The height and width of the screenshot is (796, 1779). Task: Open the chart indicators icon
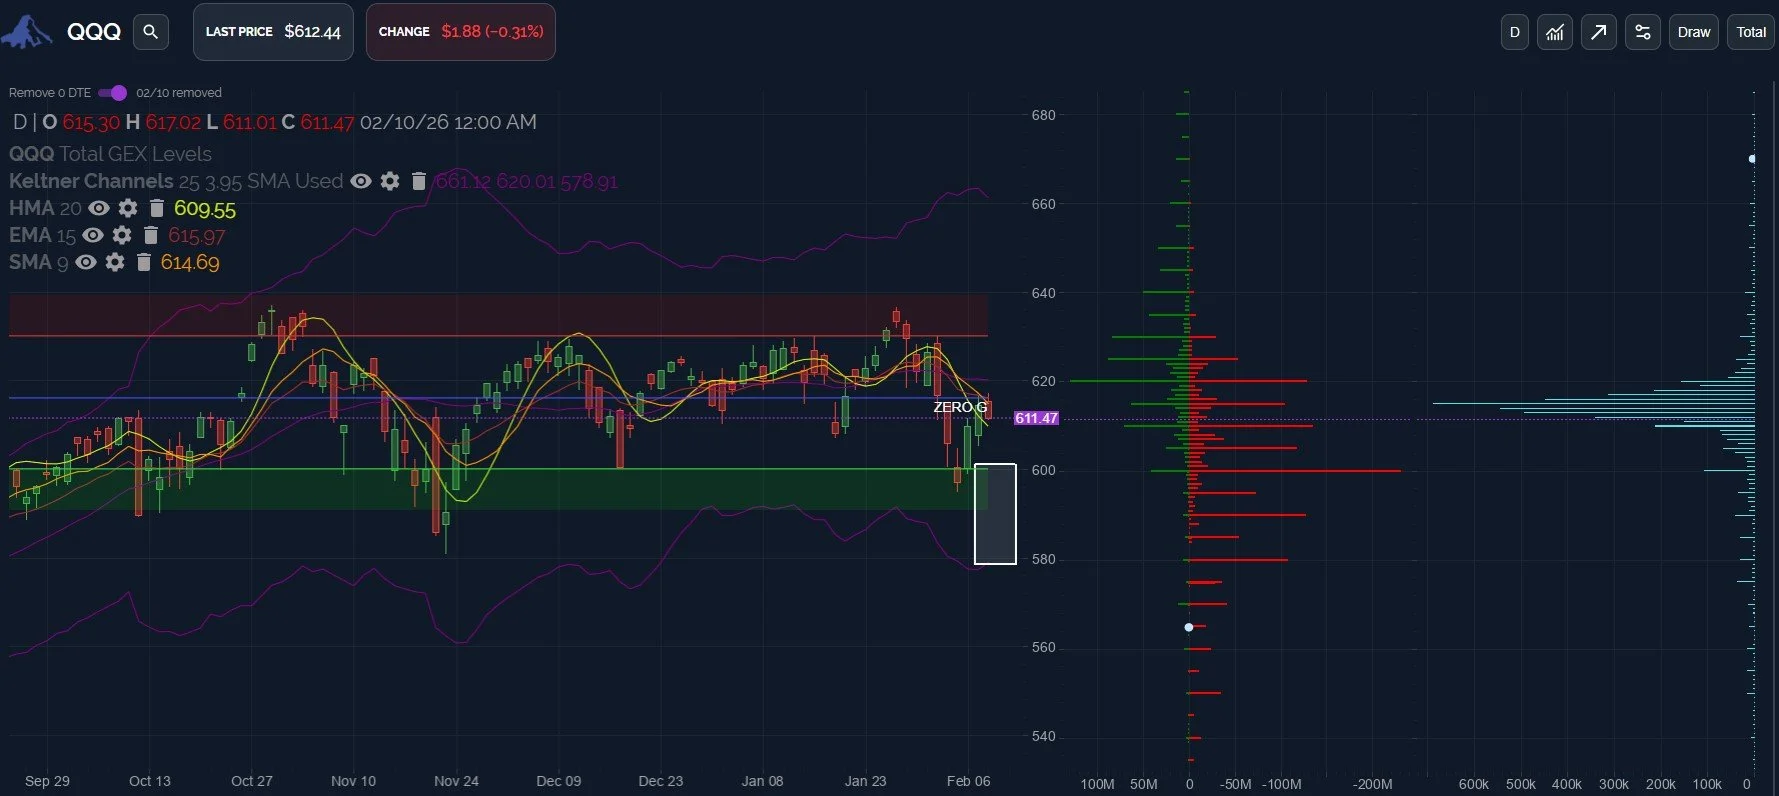[x=1554, y=32]
